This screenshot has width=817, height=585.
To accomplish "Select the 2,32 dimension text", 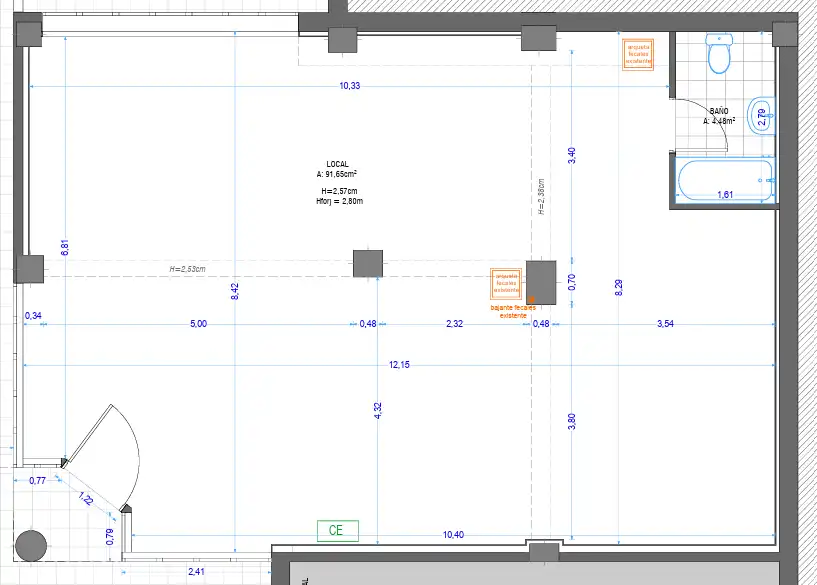I will tap(454, 324).
